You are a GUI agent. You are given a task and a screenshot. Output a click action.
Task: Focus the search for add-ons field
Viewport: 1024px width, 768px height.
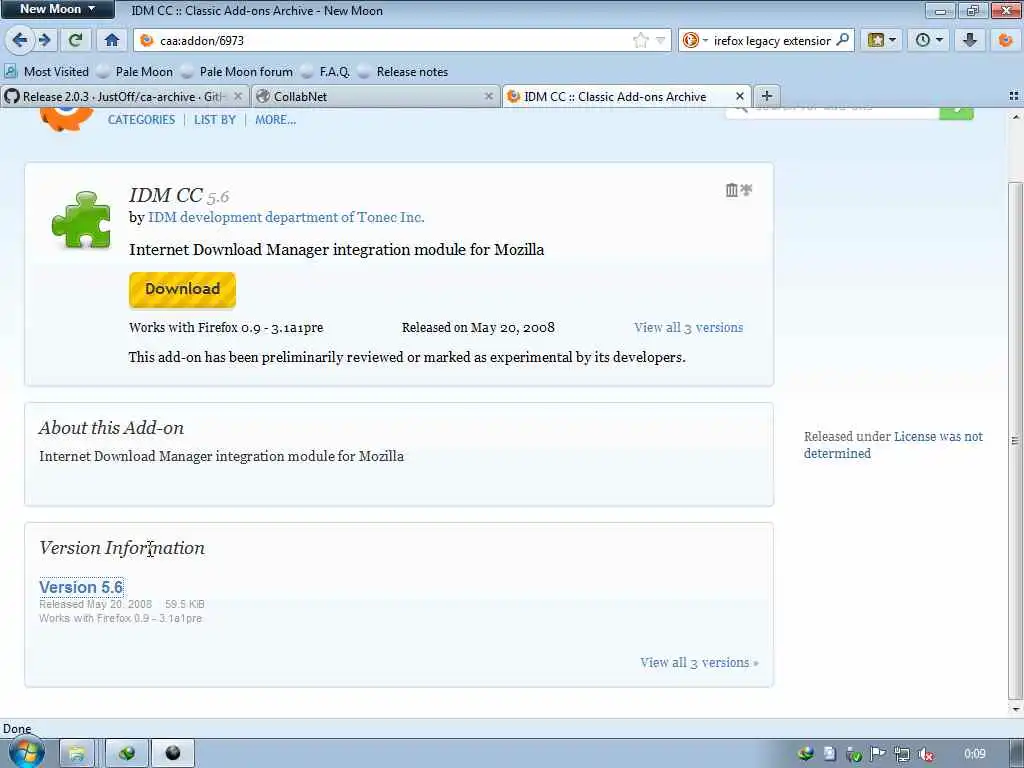coord(833,111)
